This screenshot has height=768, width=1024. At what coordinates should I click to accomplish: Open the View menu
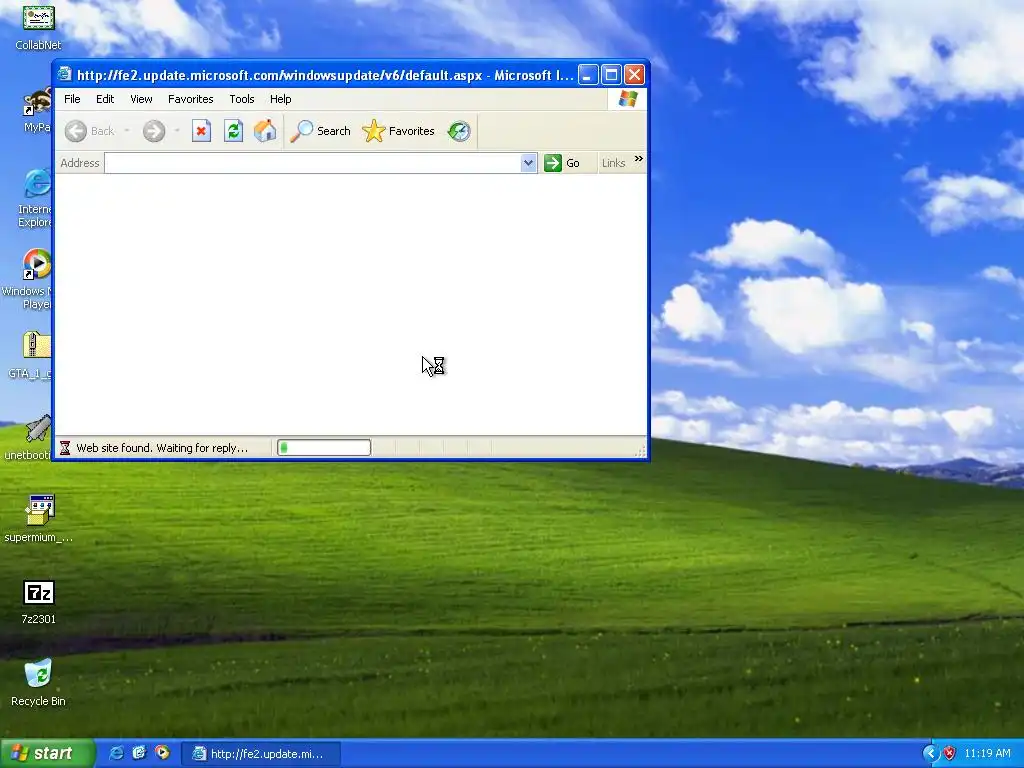141,99
